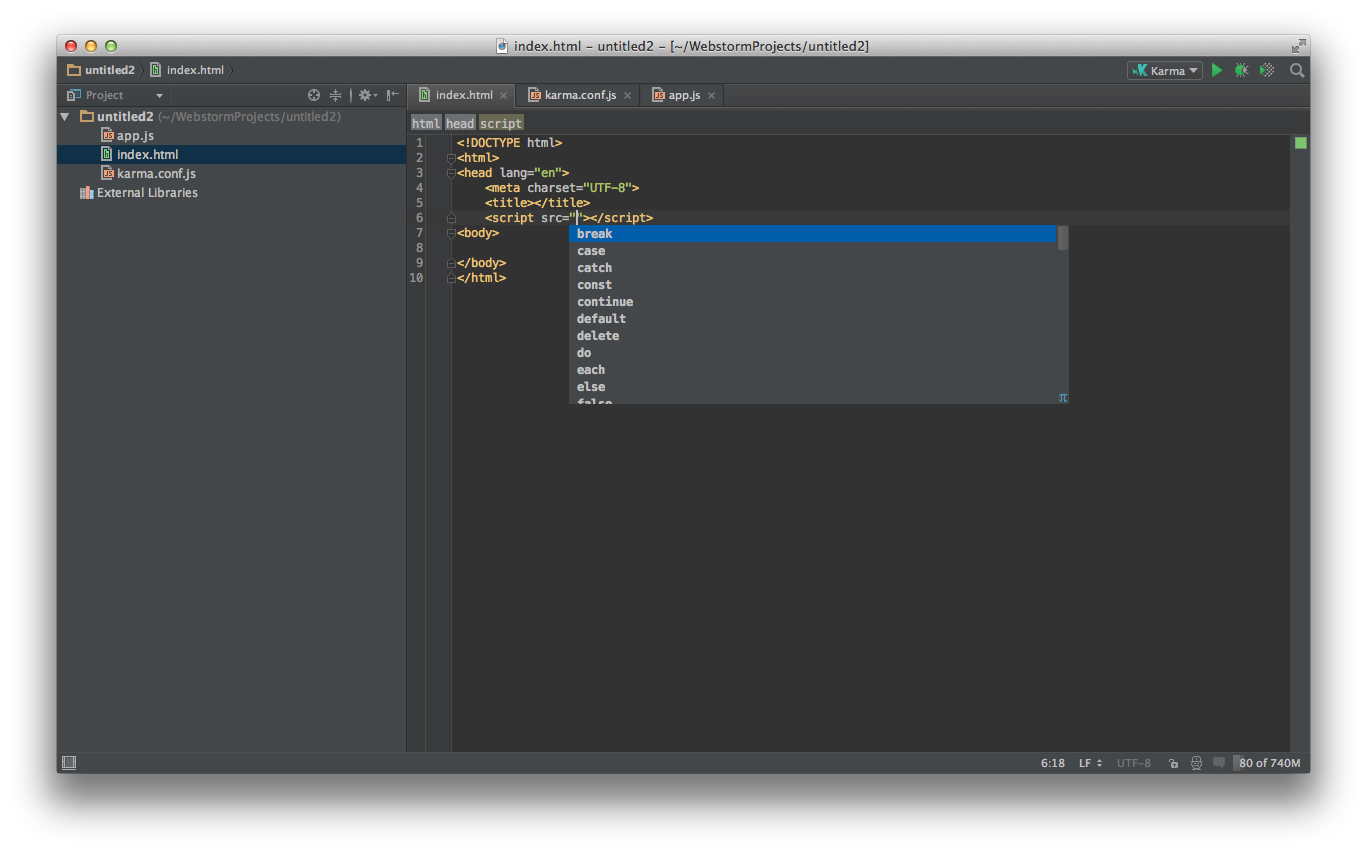Switch to karma.conf.js editor tab

tap(579, 95)
